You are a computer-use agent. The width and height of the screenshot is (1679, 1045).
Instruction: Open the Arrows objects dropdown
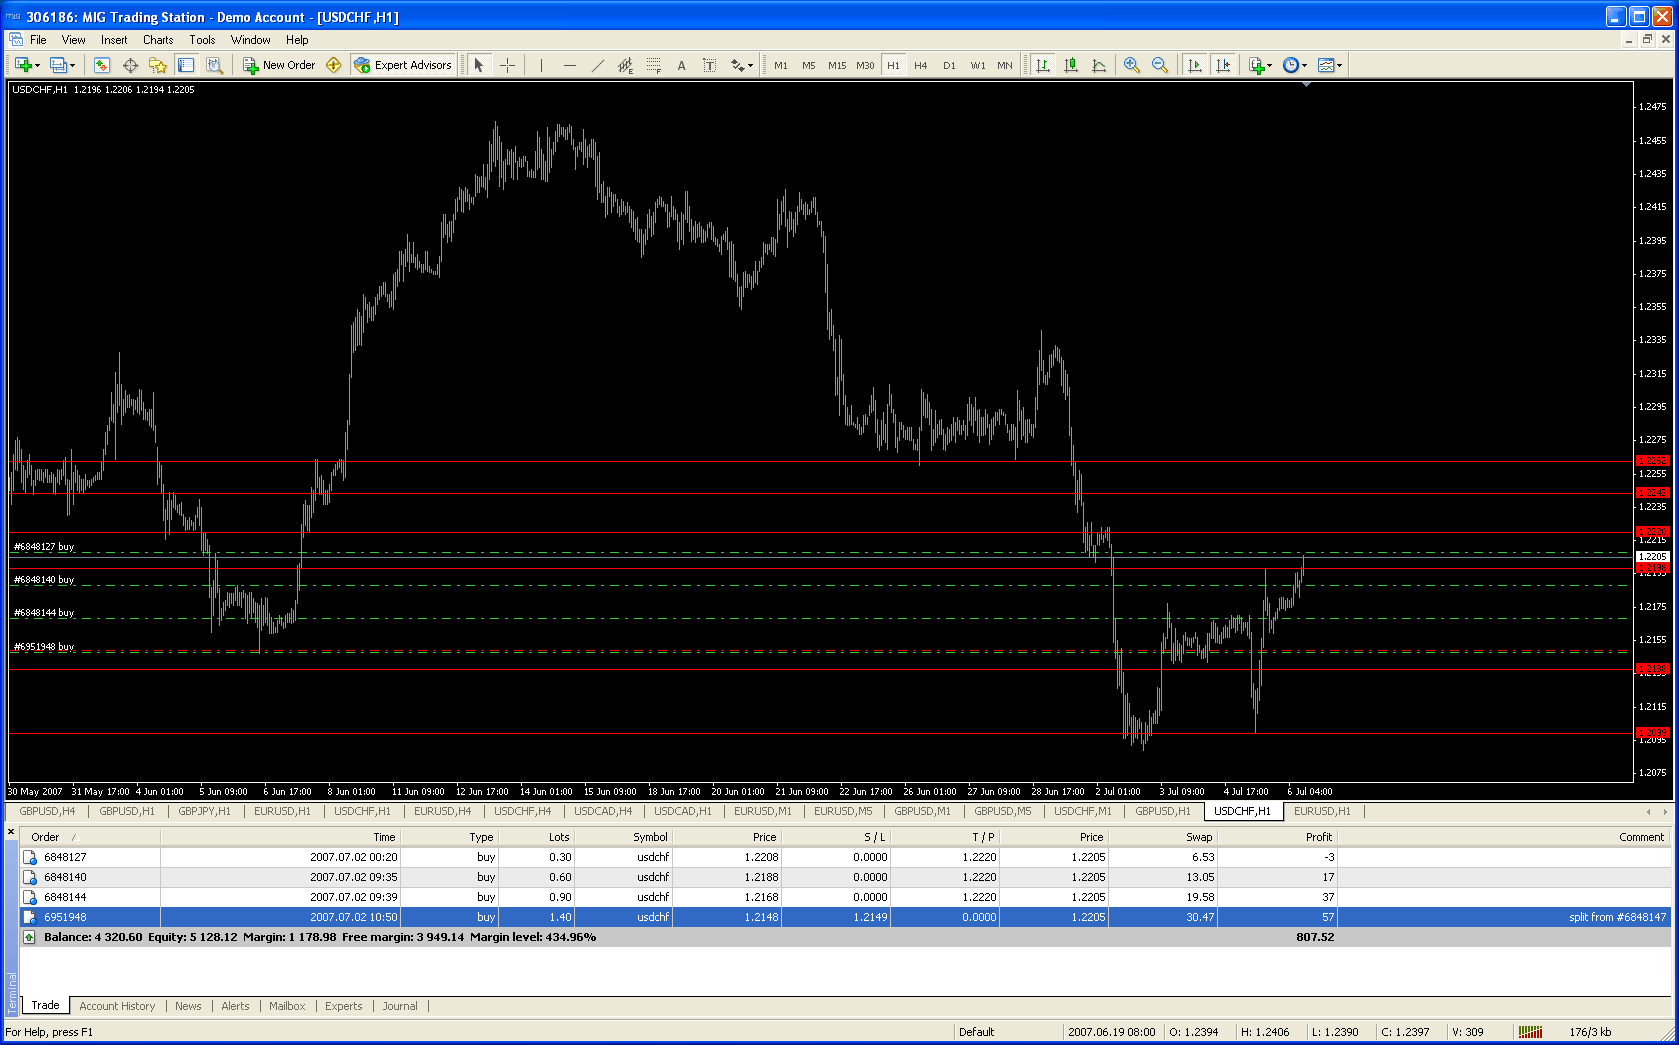pos(741,65)
